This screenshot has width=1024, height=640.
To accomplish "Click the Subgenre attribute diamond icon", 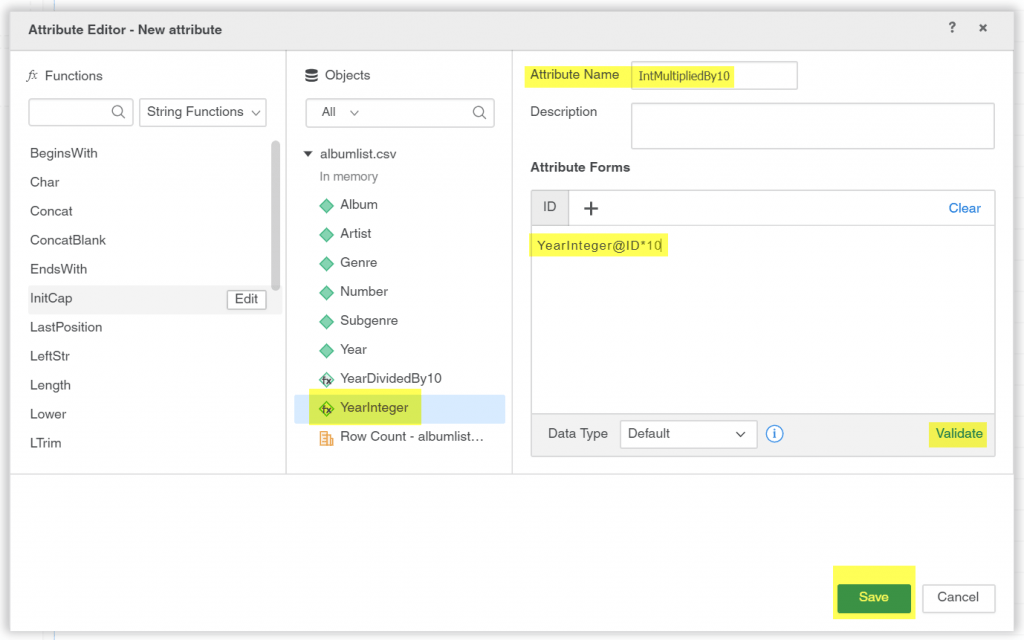I will (x=327, y=322).
